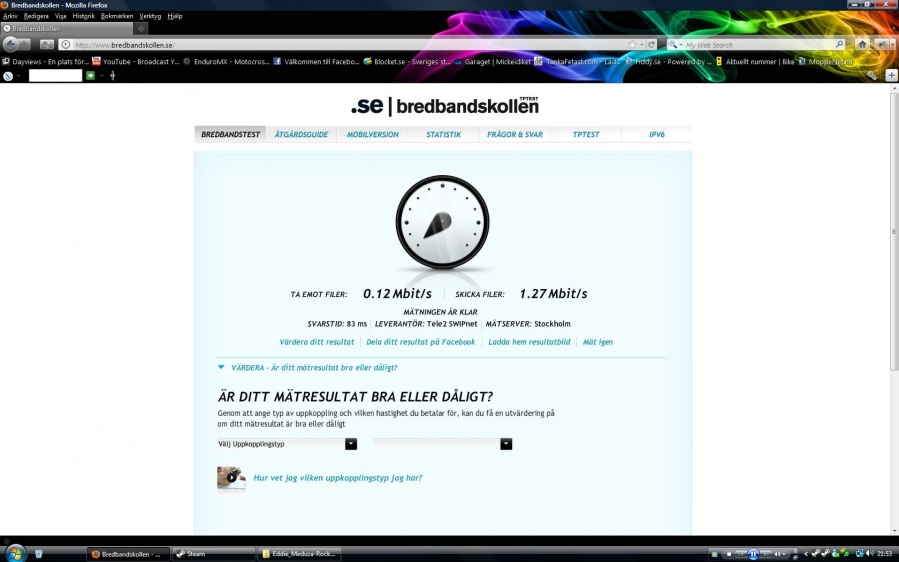The image size is (899, 562).
Task: Click the wrench icon below the bookmarks bar
Action: click(872, 75)
